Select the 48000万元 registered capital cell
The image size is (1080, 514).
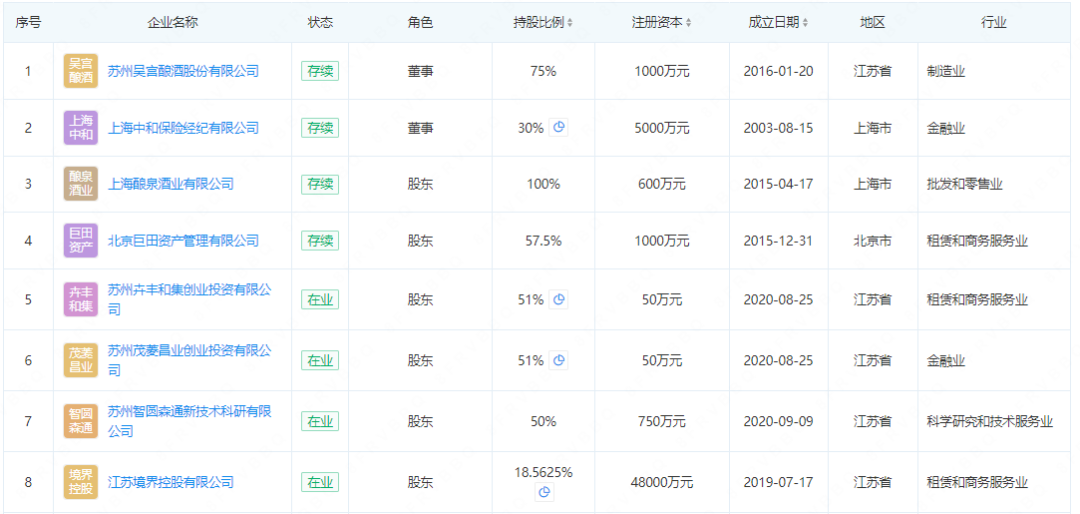point(661,482)
